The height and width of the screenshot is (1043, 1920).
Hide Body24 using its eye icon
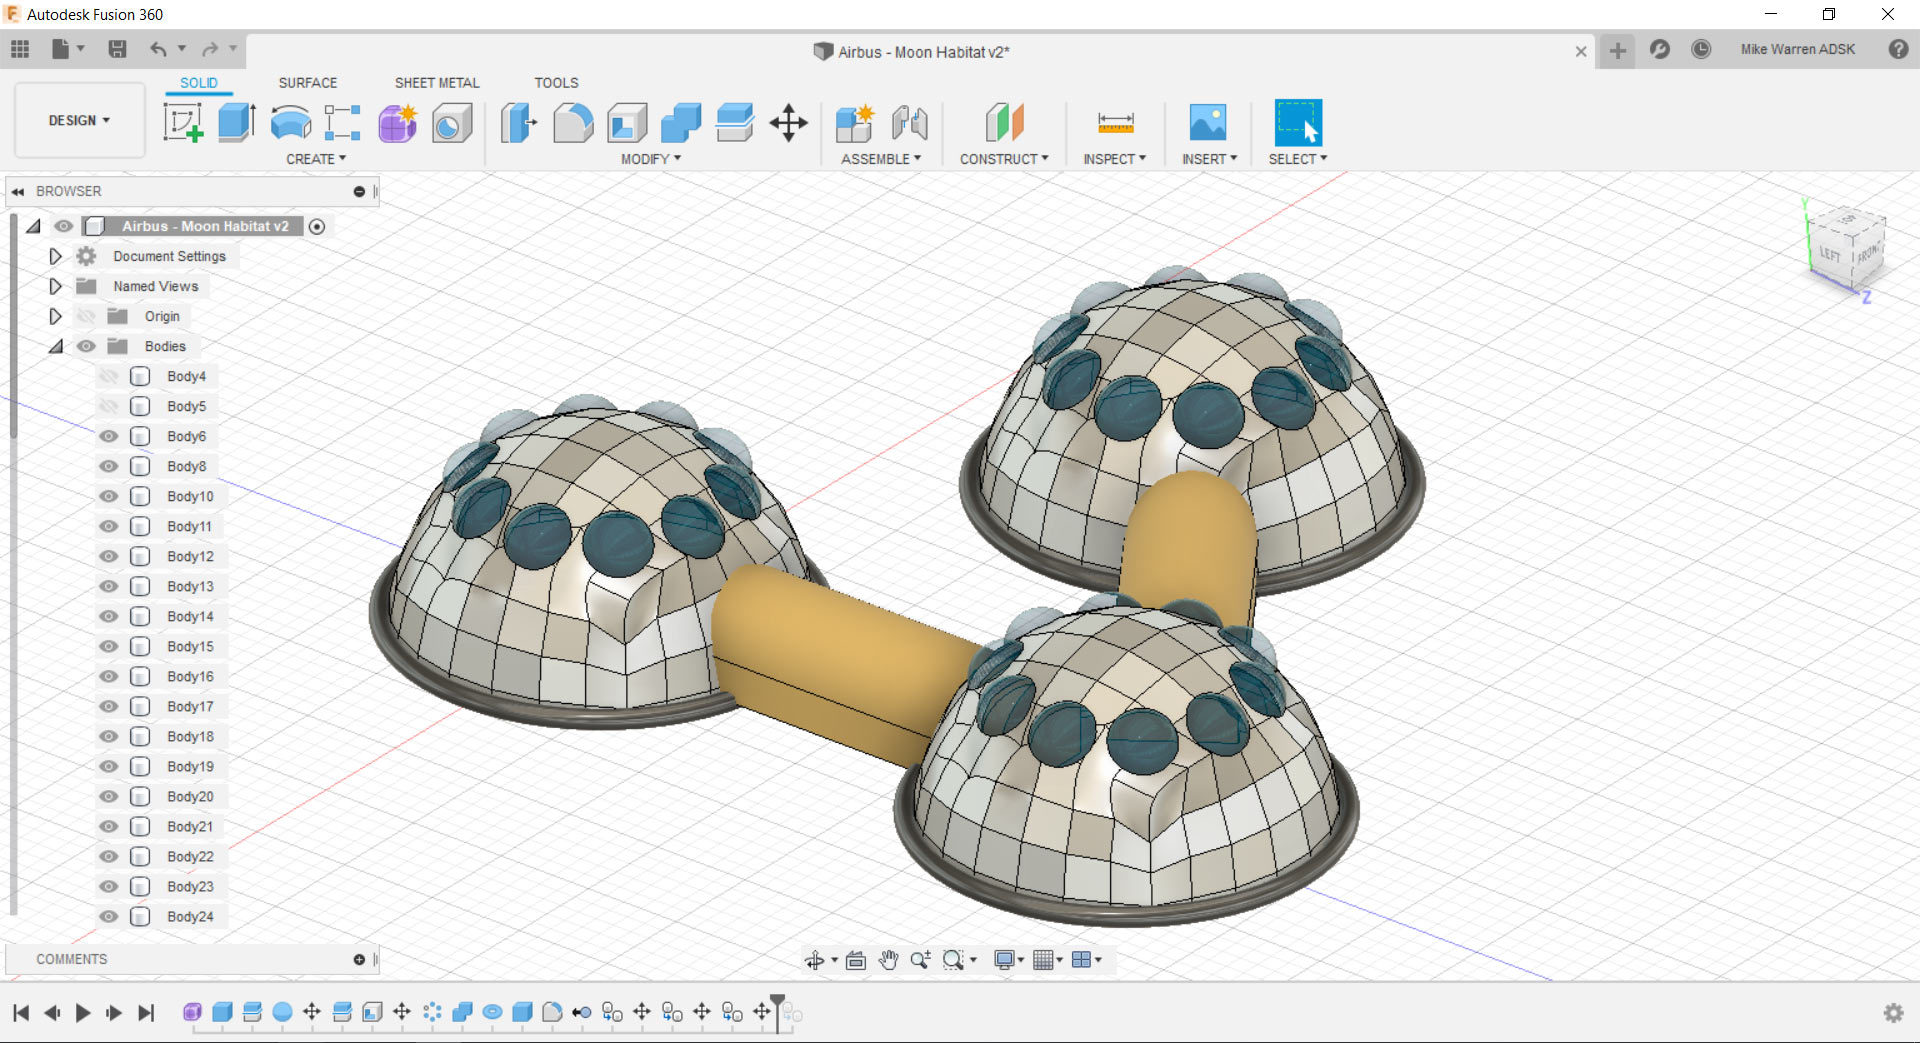click(x=109, y=916)
